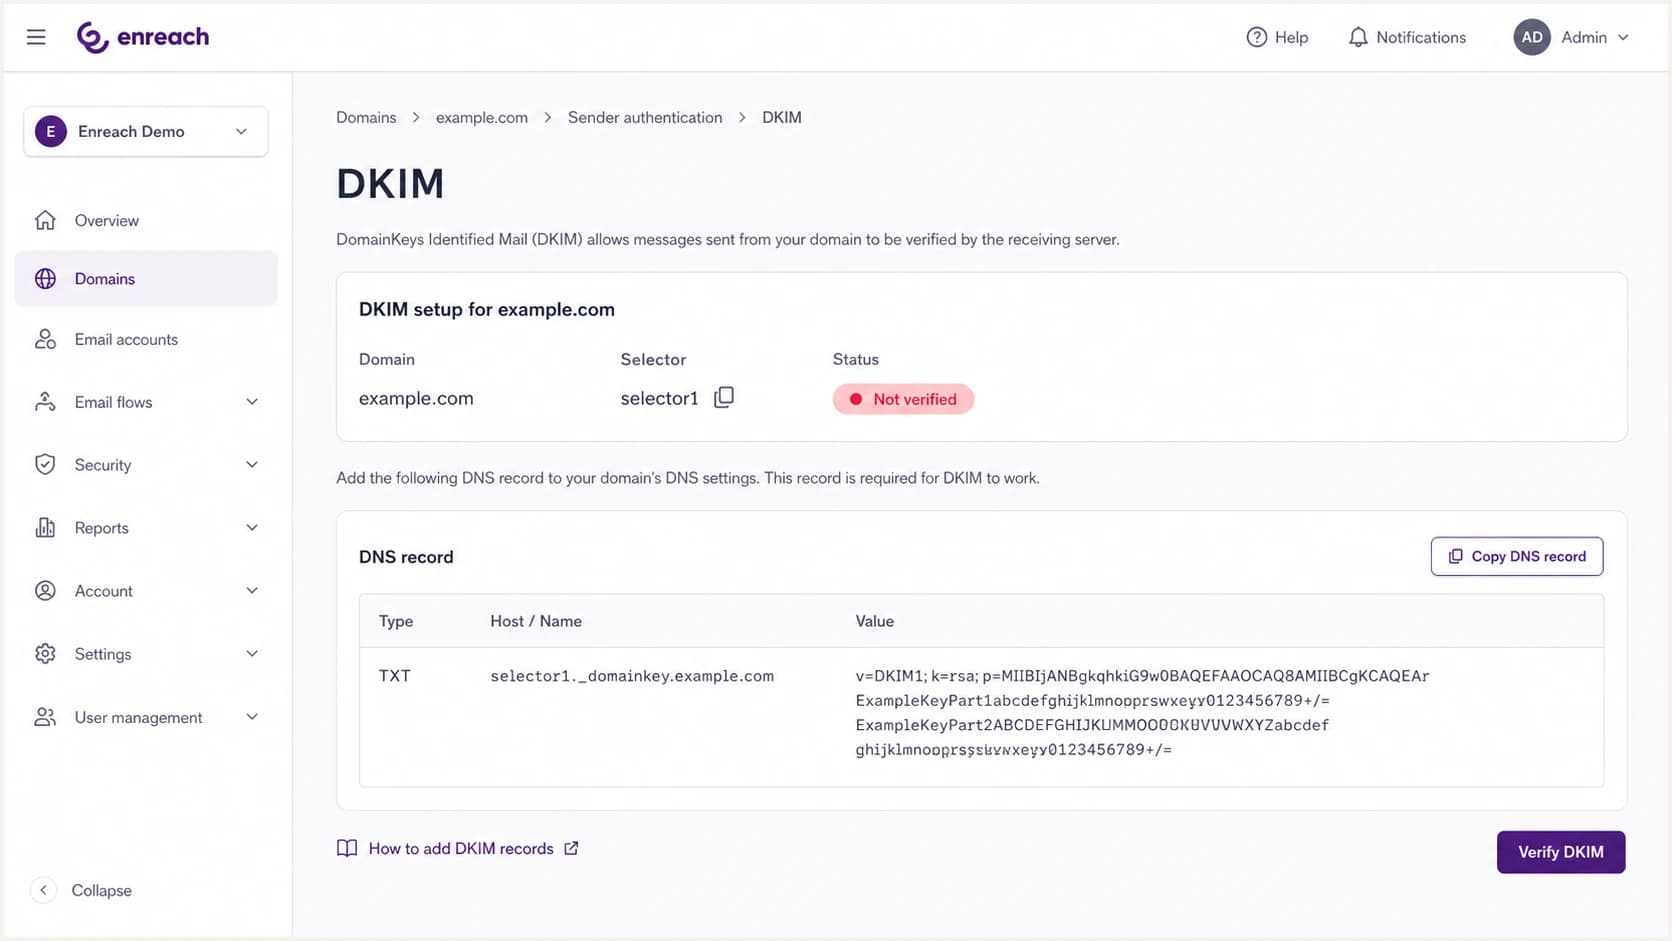The height and width of the screenshot is (941, 1672).
Task: Click the Security shield icon
Action: coord(45,465)
